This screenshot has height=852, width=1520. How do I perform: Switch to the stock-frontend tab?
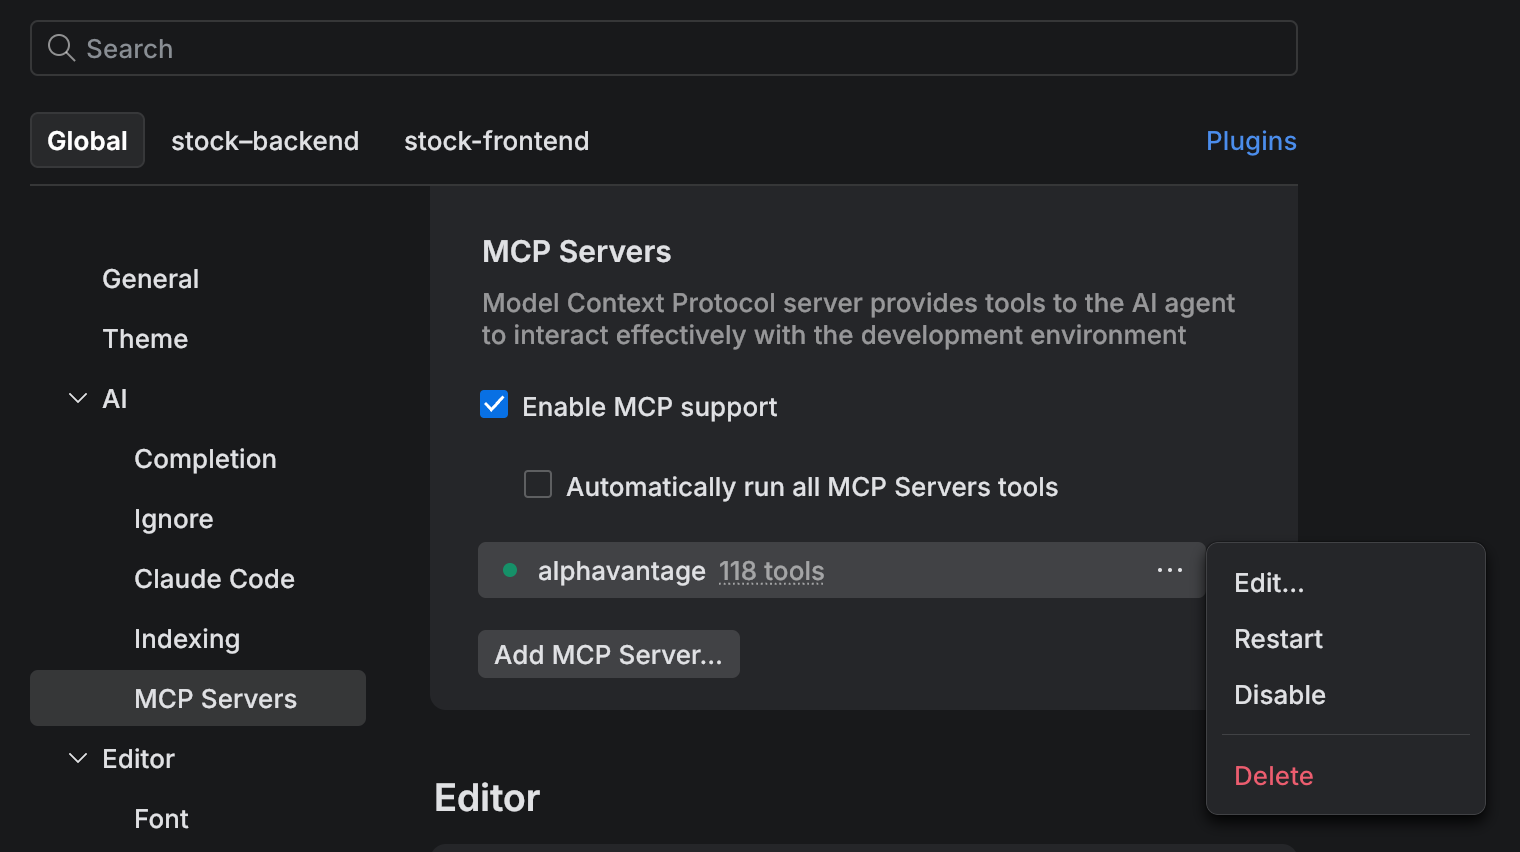coord(496,140)
